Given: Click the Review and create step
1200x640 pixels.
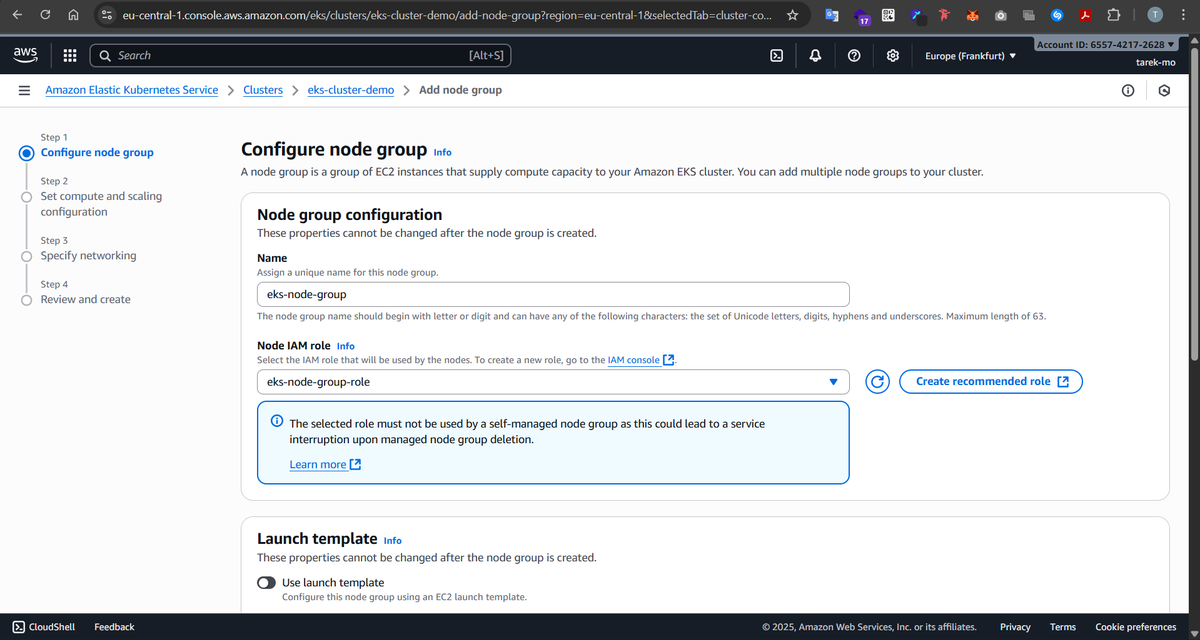Looking at the screenshot, I should point(85,300).
